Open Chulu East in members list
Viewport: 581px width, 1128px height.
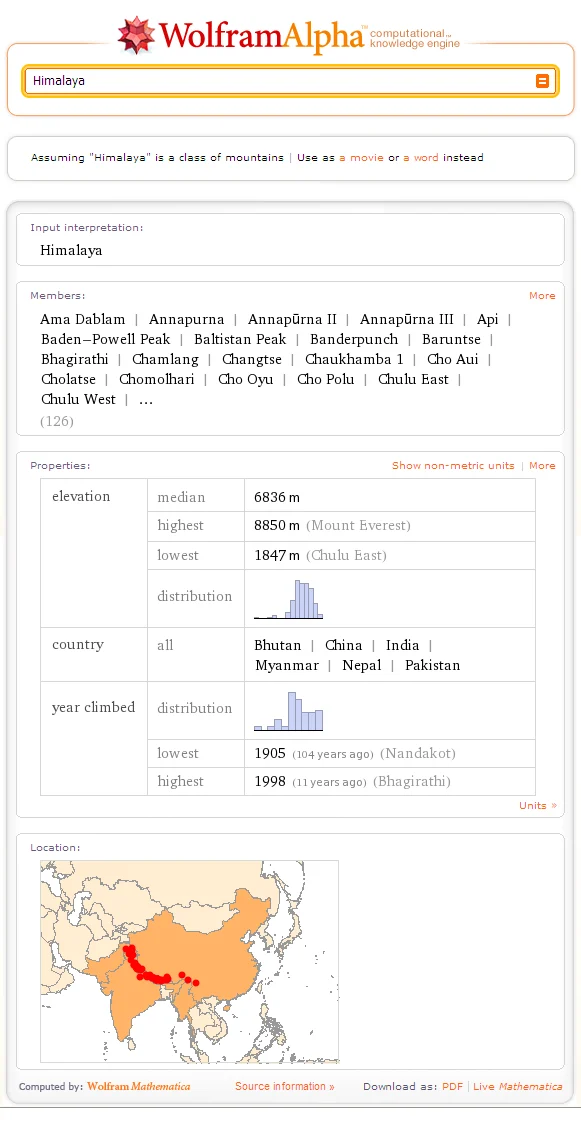coord(413,379)
